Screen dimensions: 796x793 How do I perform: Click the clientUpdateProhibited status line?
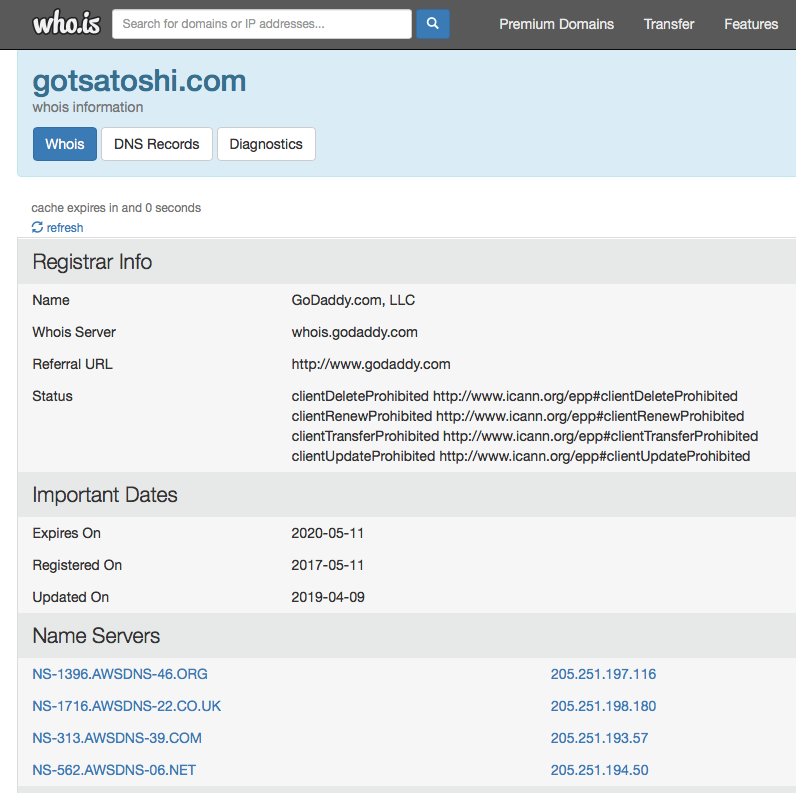(520, 456)
